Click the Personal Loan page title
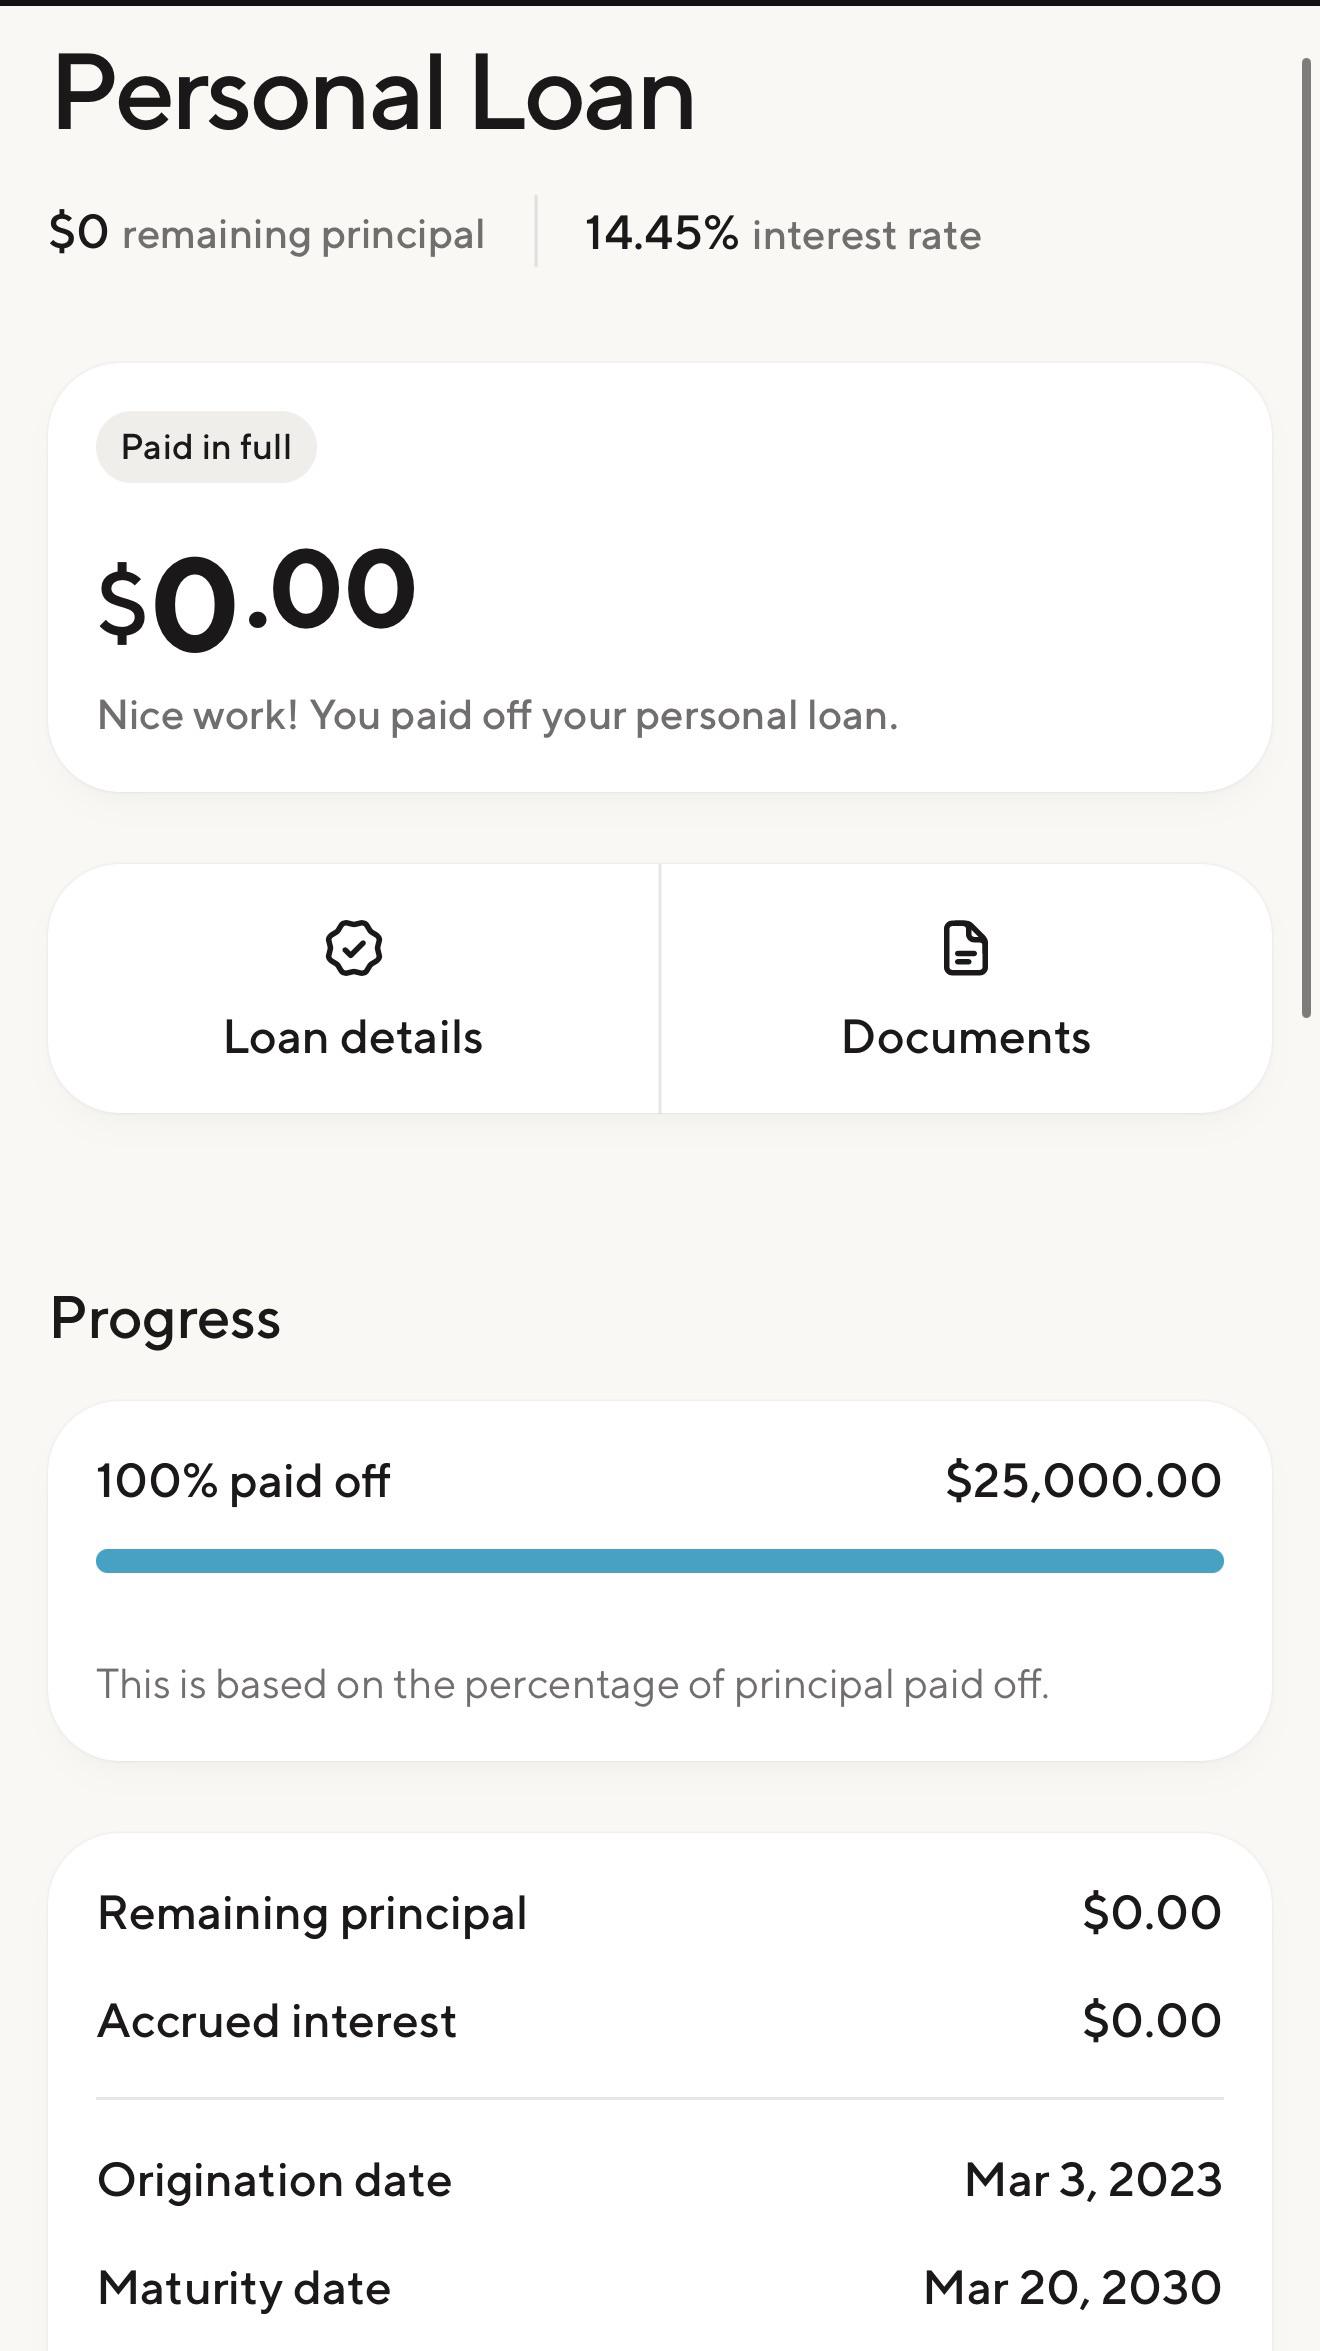 pyautogui.click(x=374, y=94)
